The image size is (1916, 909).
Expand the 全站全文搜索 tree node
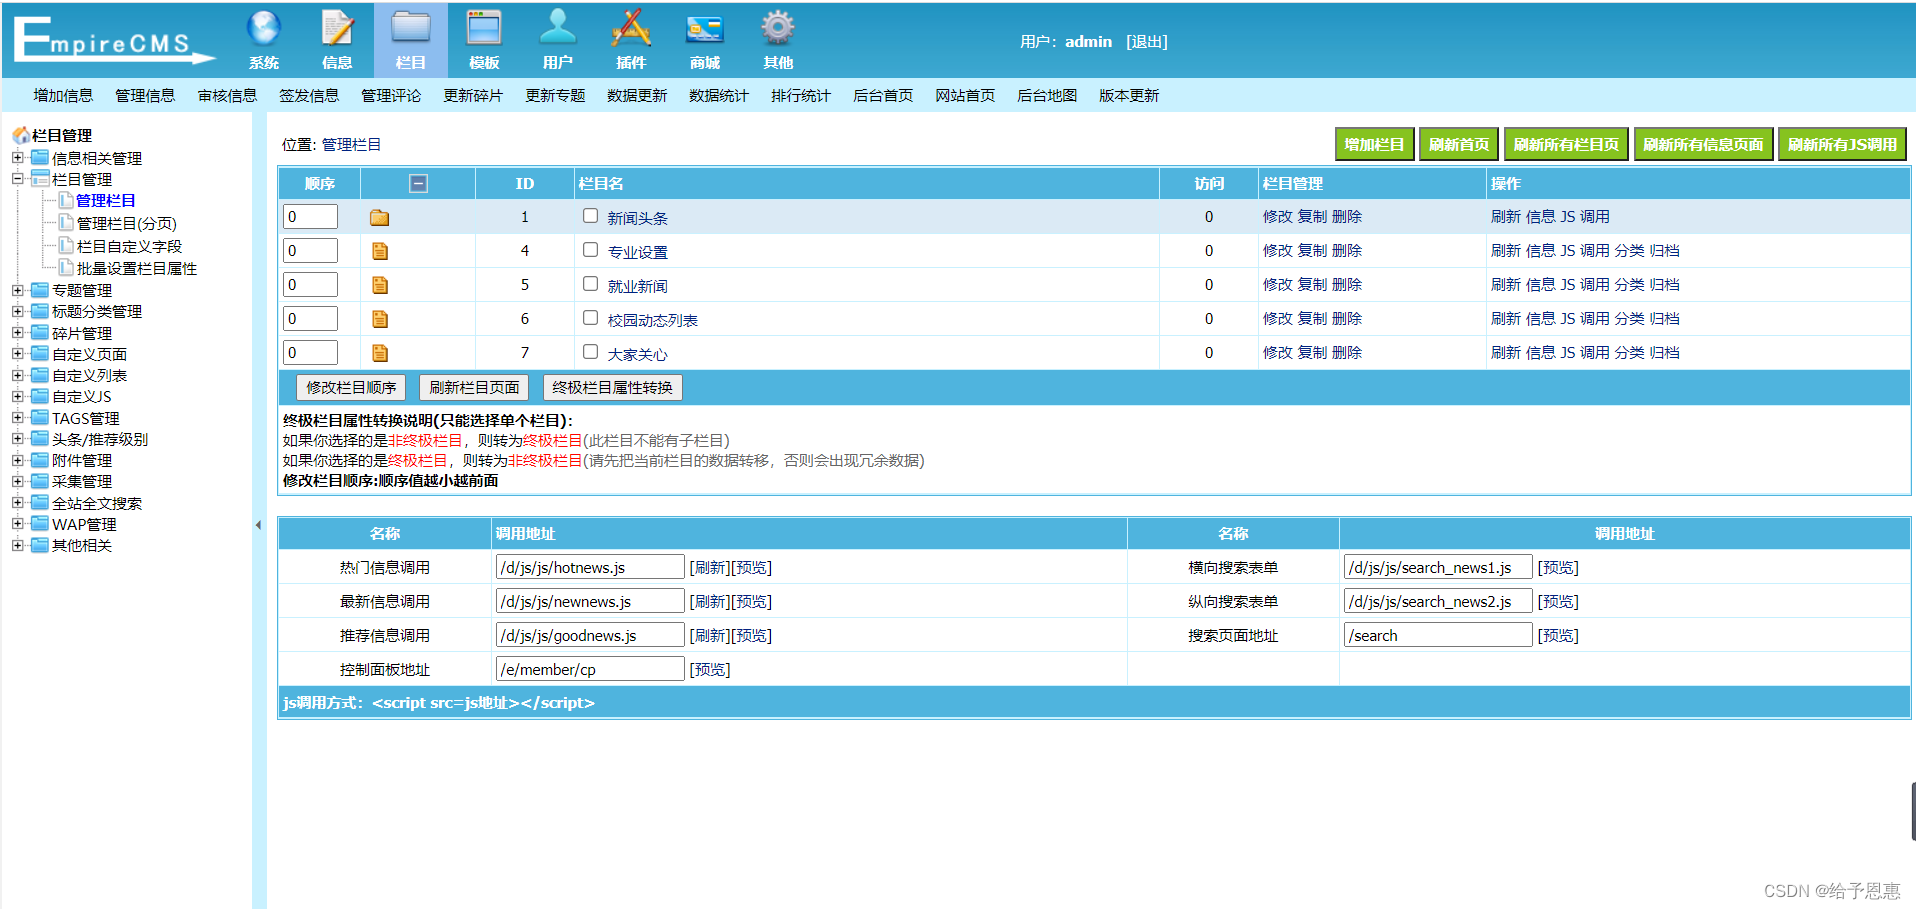[x=17, y=503]
